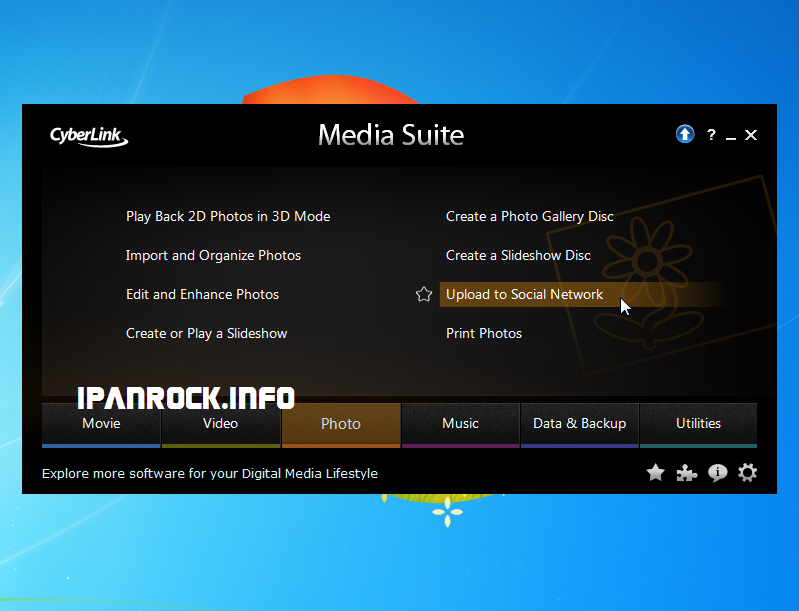The height and width of the screenshot is (611, 799).
Task: Click the puzzle piece add-ons icon
Action: (686, 473)
